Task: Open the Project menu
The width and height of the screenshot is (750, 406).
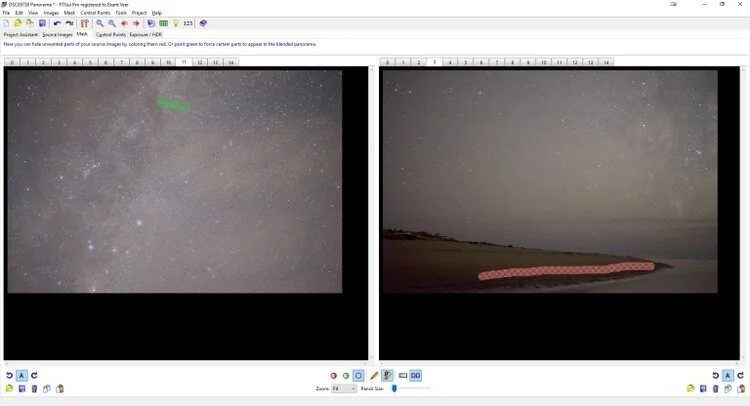Action: point(139,13)
